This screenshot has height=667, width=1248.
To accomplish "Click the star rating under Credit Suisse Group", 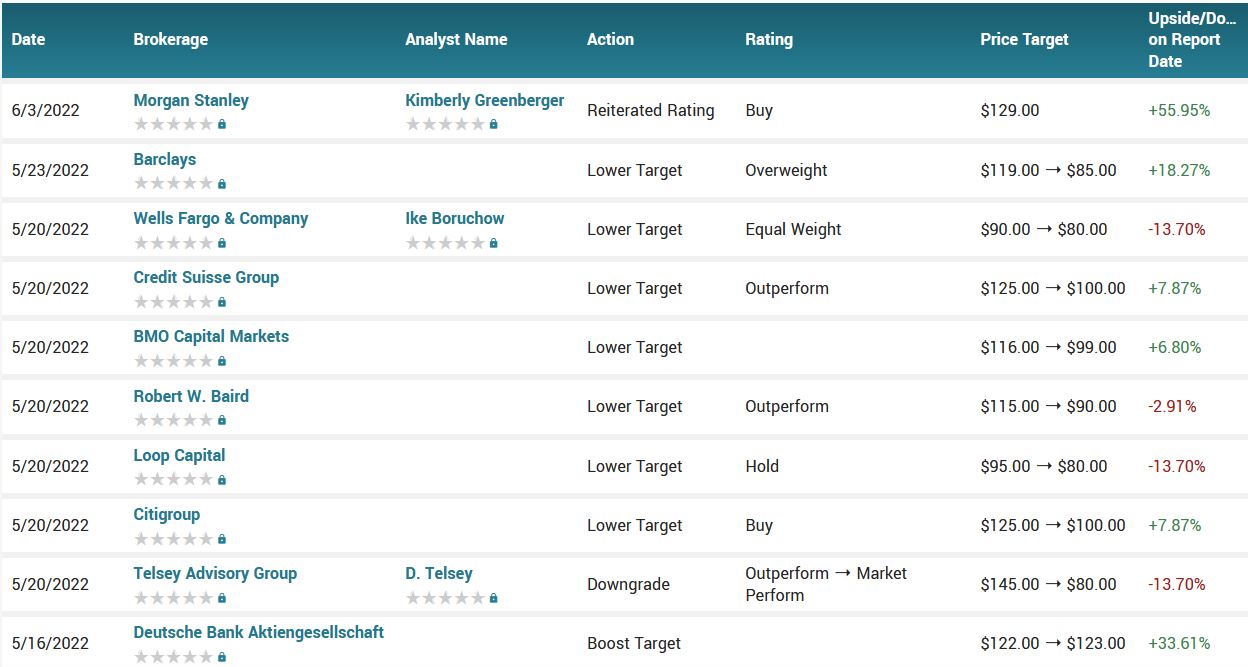I will coord(174,302).
